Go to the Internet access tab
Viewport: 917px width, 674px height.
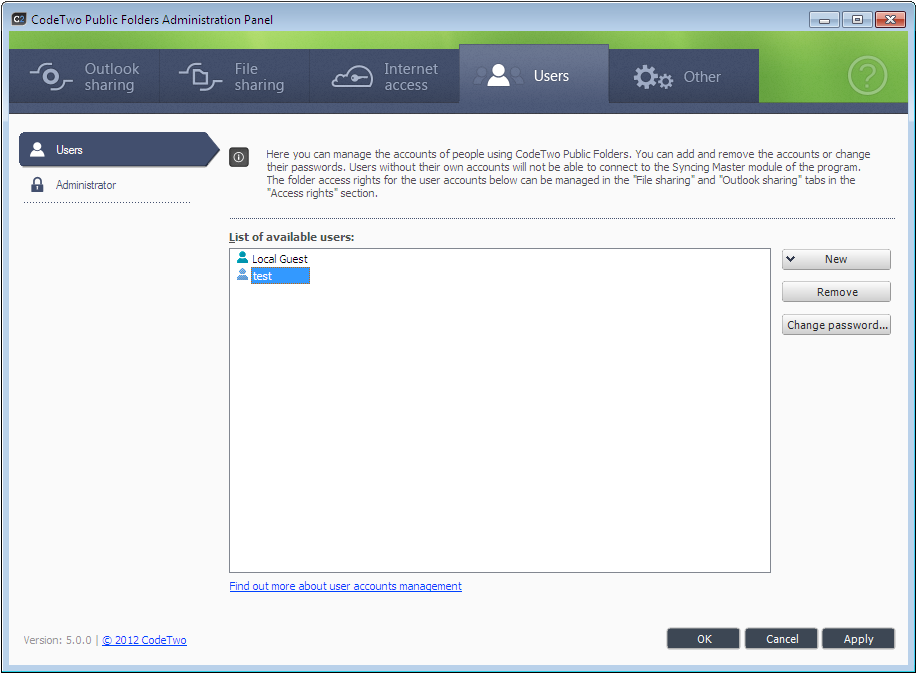coord(384,76)
